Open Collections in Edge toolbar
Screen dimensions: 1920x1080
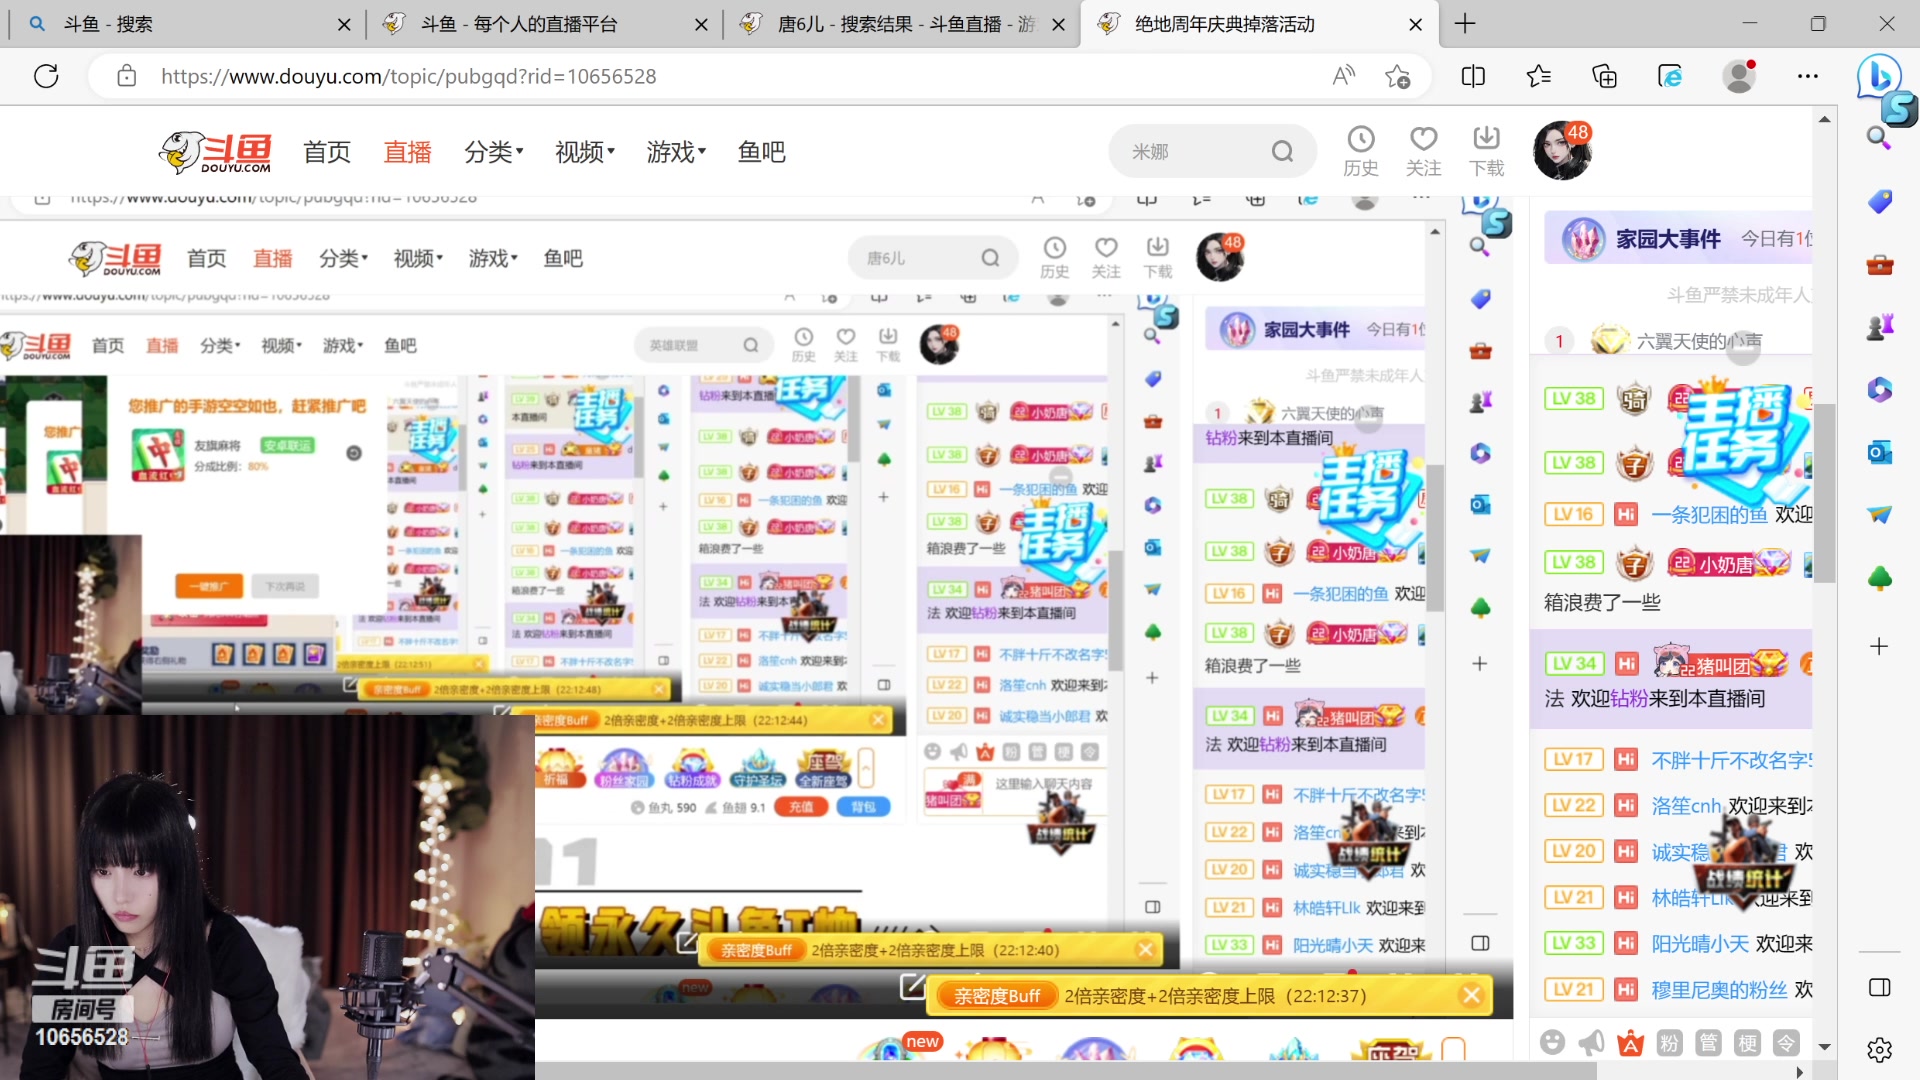(1604, 76)
